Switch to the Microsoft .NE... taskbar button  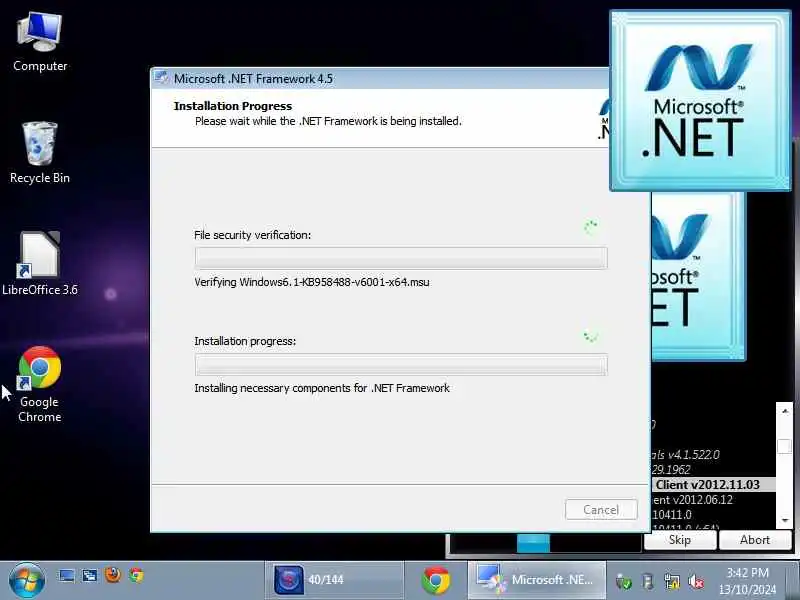coord(537,580)
